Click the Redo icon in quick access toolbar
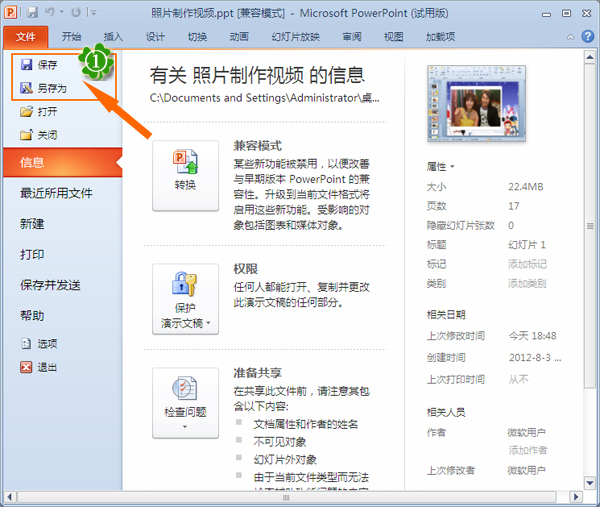This screenshot has width=600, height=507. point(76,13)
